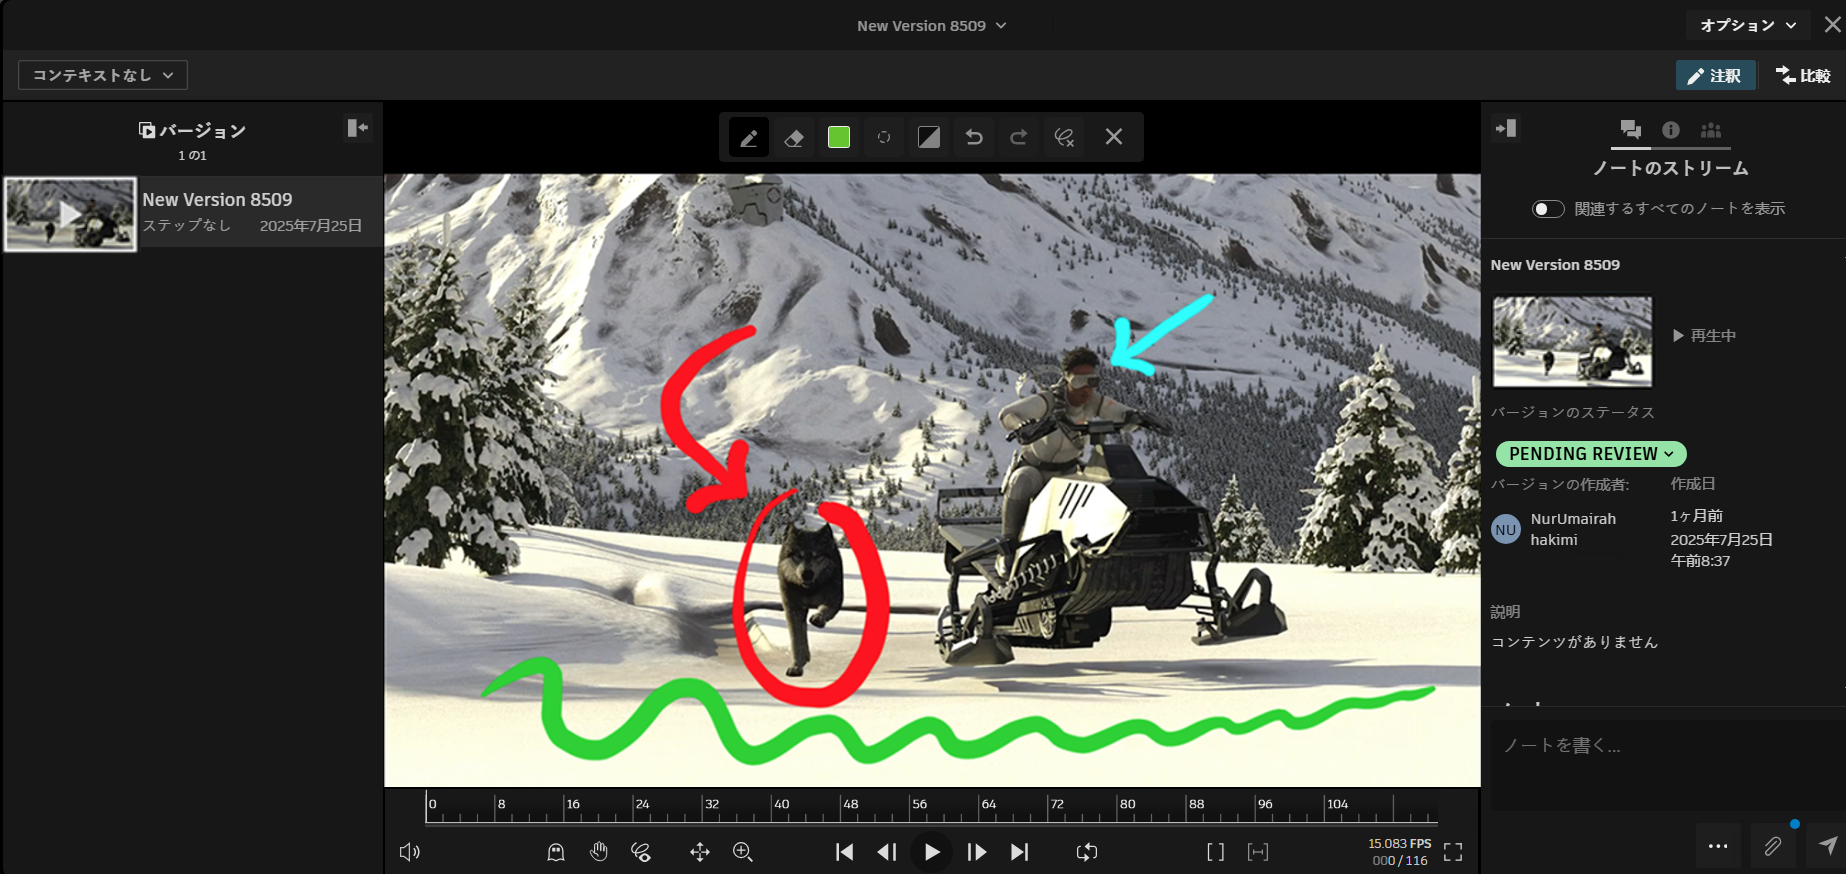Open the brush size control
This screenshot has width=1846, height=874.
[x=884, y=137]
